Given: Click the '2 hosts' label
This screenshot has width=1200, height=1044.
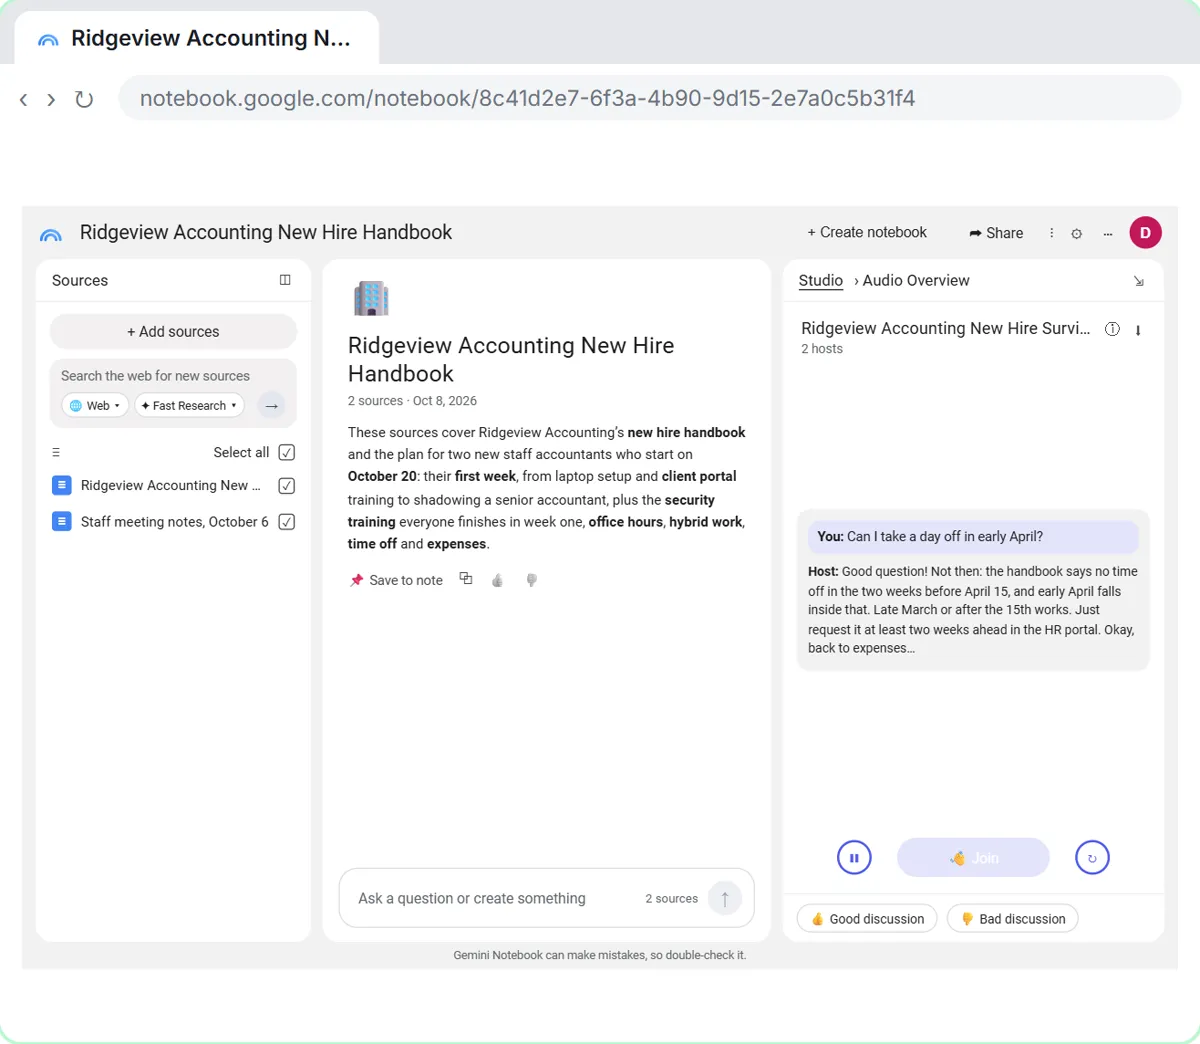Looking at the screenshot, I should [821, 349].
